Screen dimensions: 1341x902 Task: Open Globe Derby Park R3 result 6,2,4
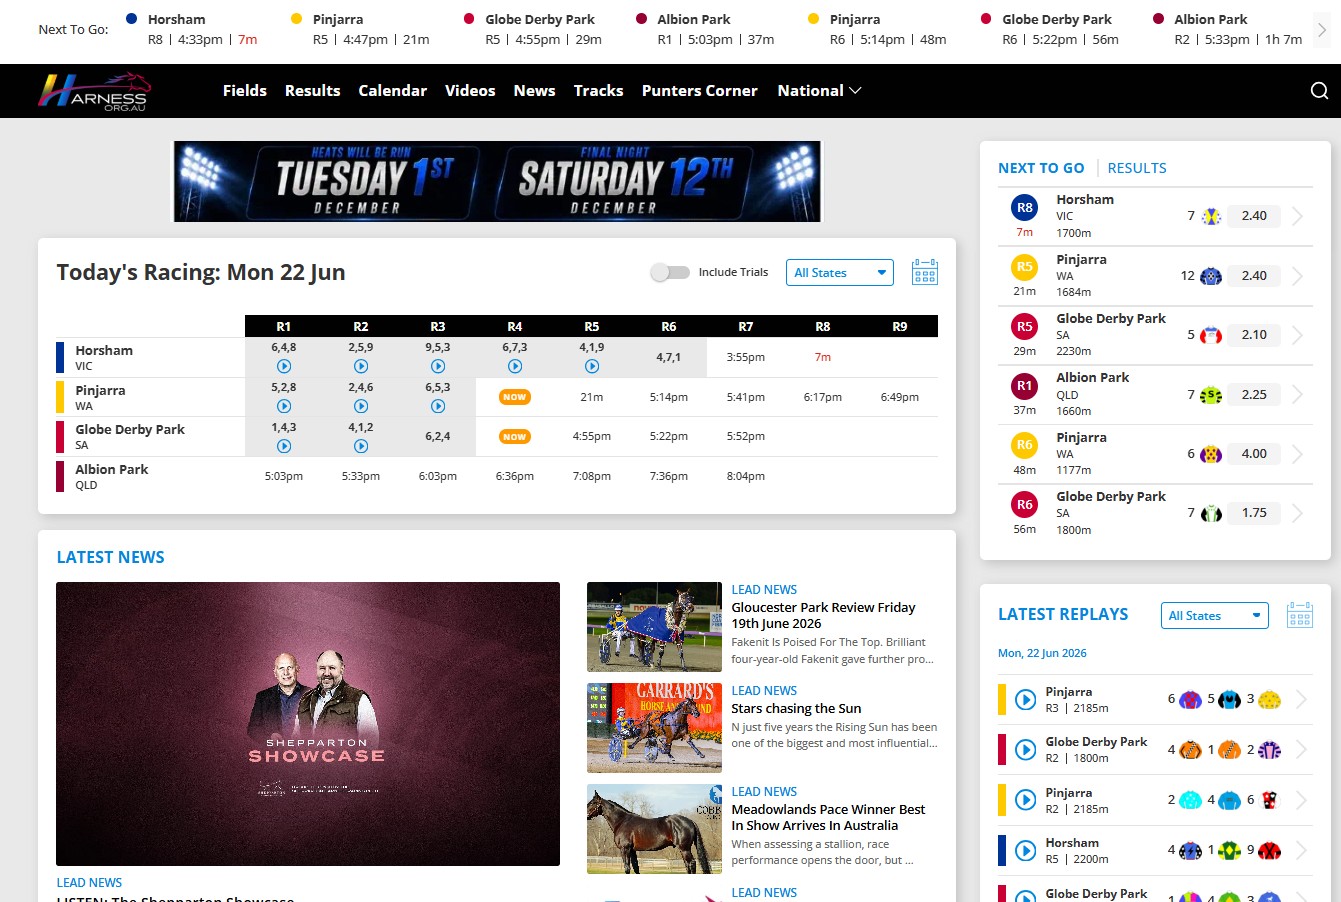438,437
